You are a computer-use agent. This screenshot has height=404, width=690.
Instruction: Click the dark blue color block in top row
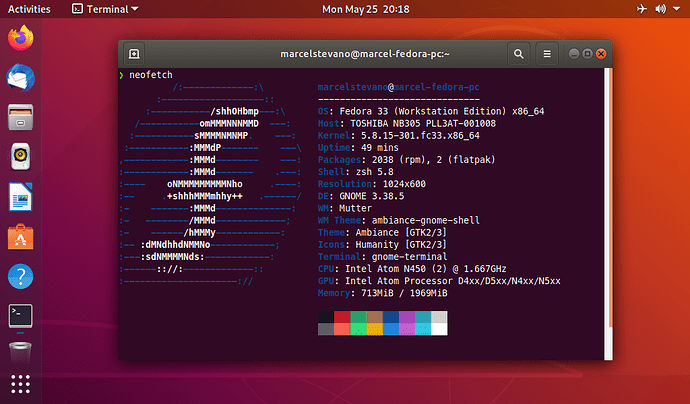coord(391,317)
